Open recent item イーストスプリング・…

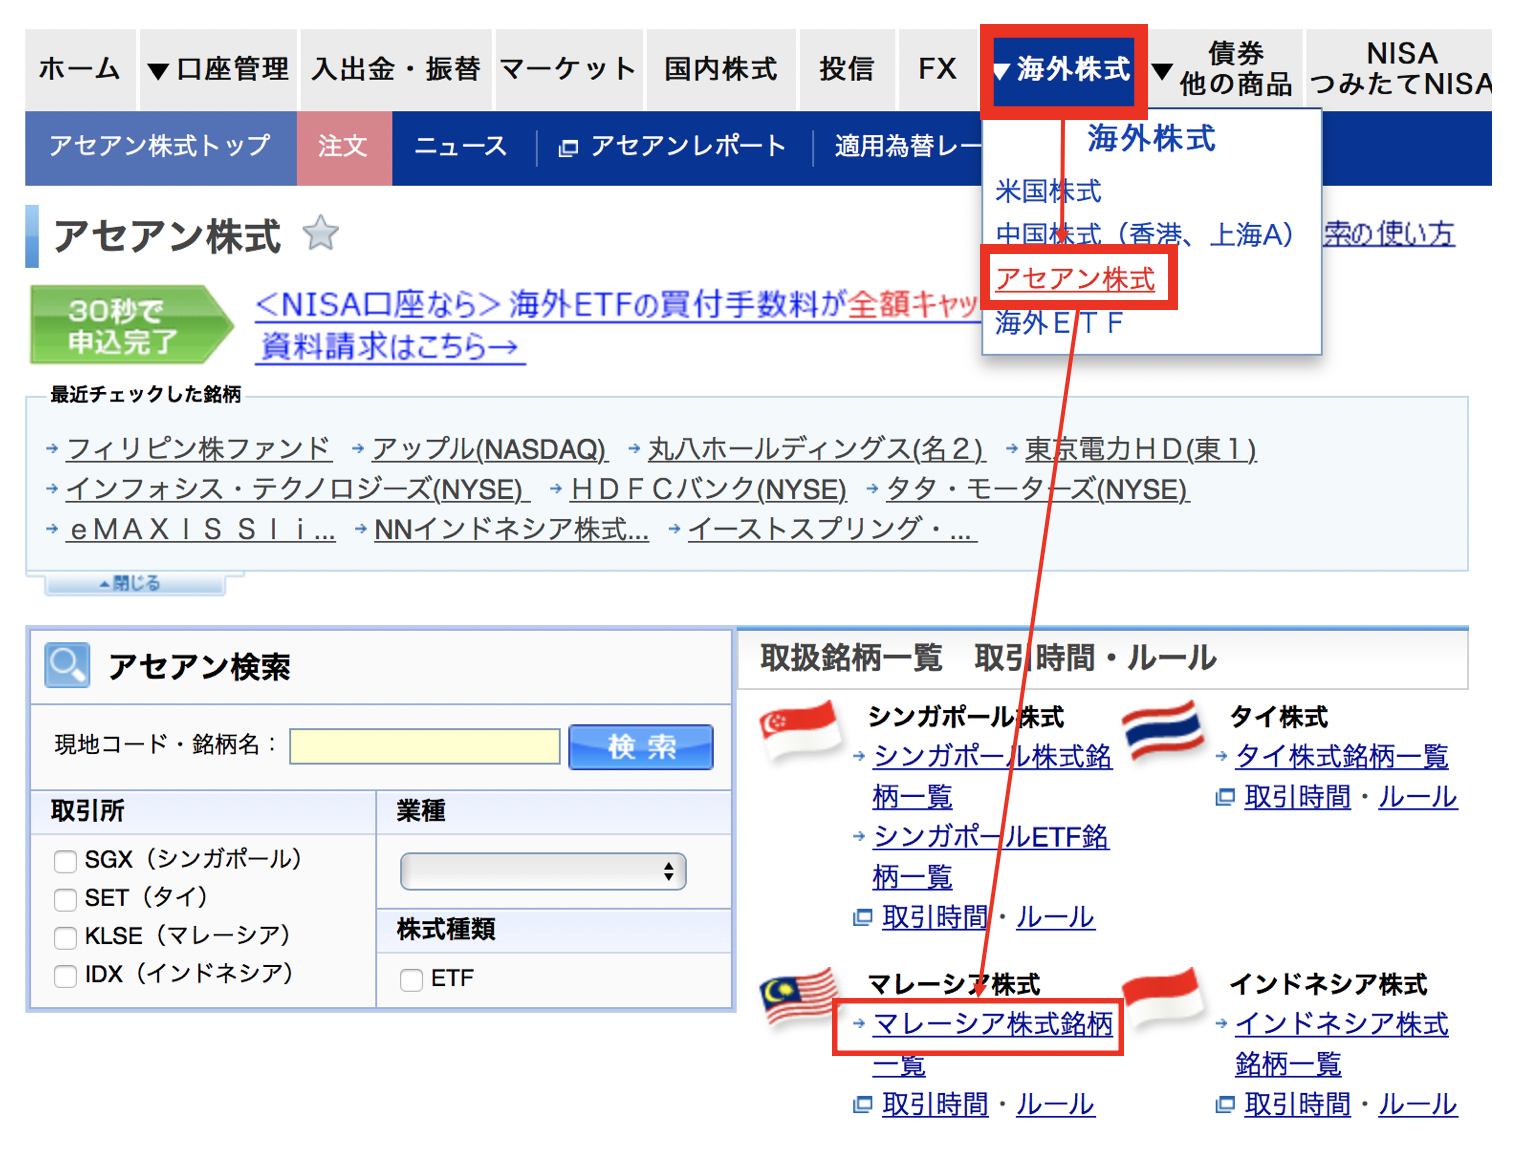click(x=832, y=530)
